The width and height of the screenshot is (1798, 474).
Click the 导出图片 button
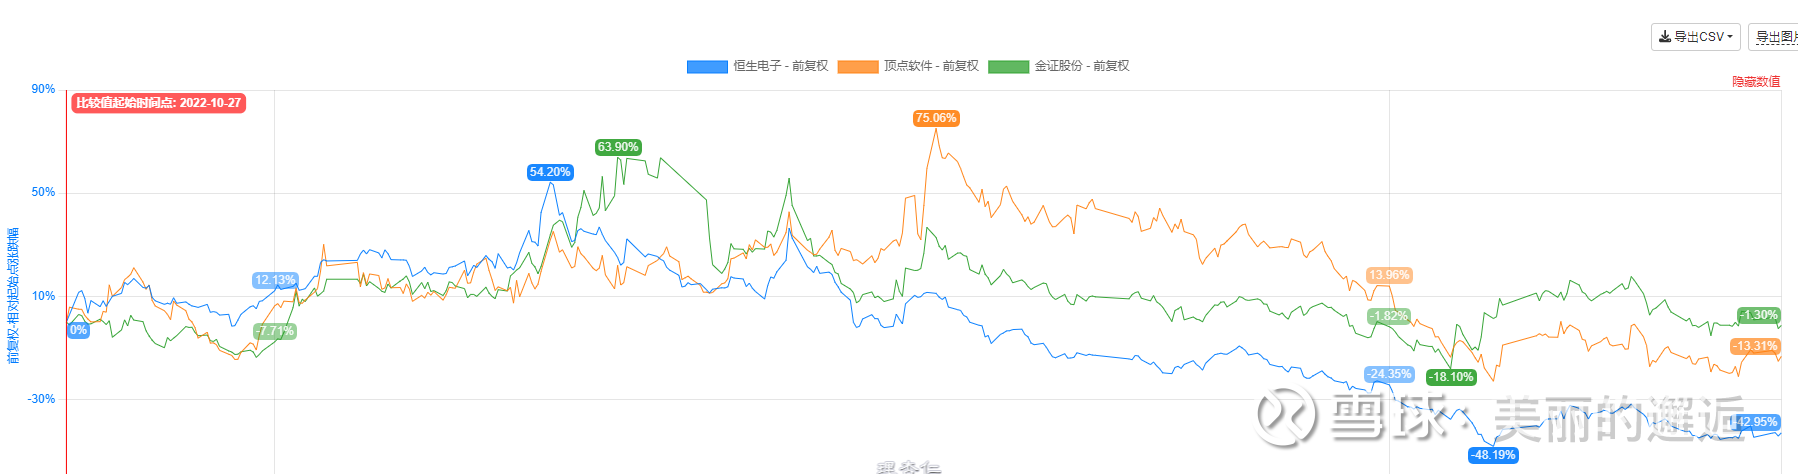click(x=1775, y=37)
